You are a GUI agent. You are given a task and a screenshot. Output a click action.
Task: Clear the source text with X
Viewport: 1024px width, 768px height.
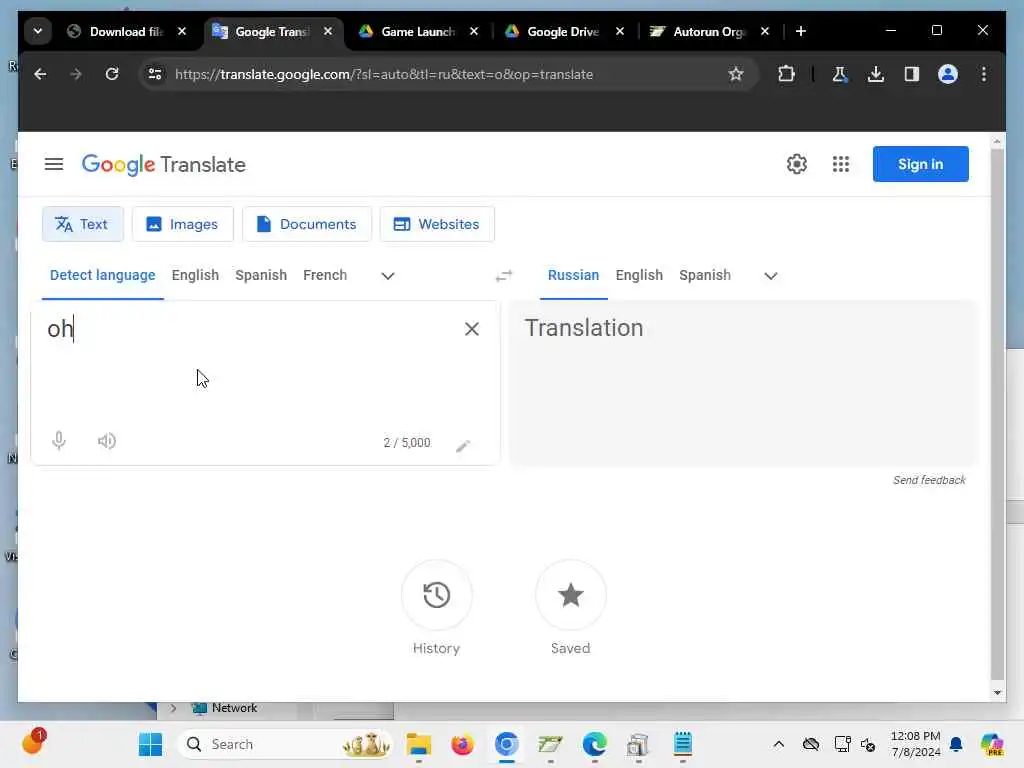pos(472,328)
